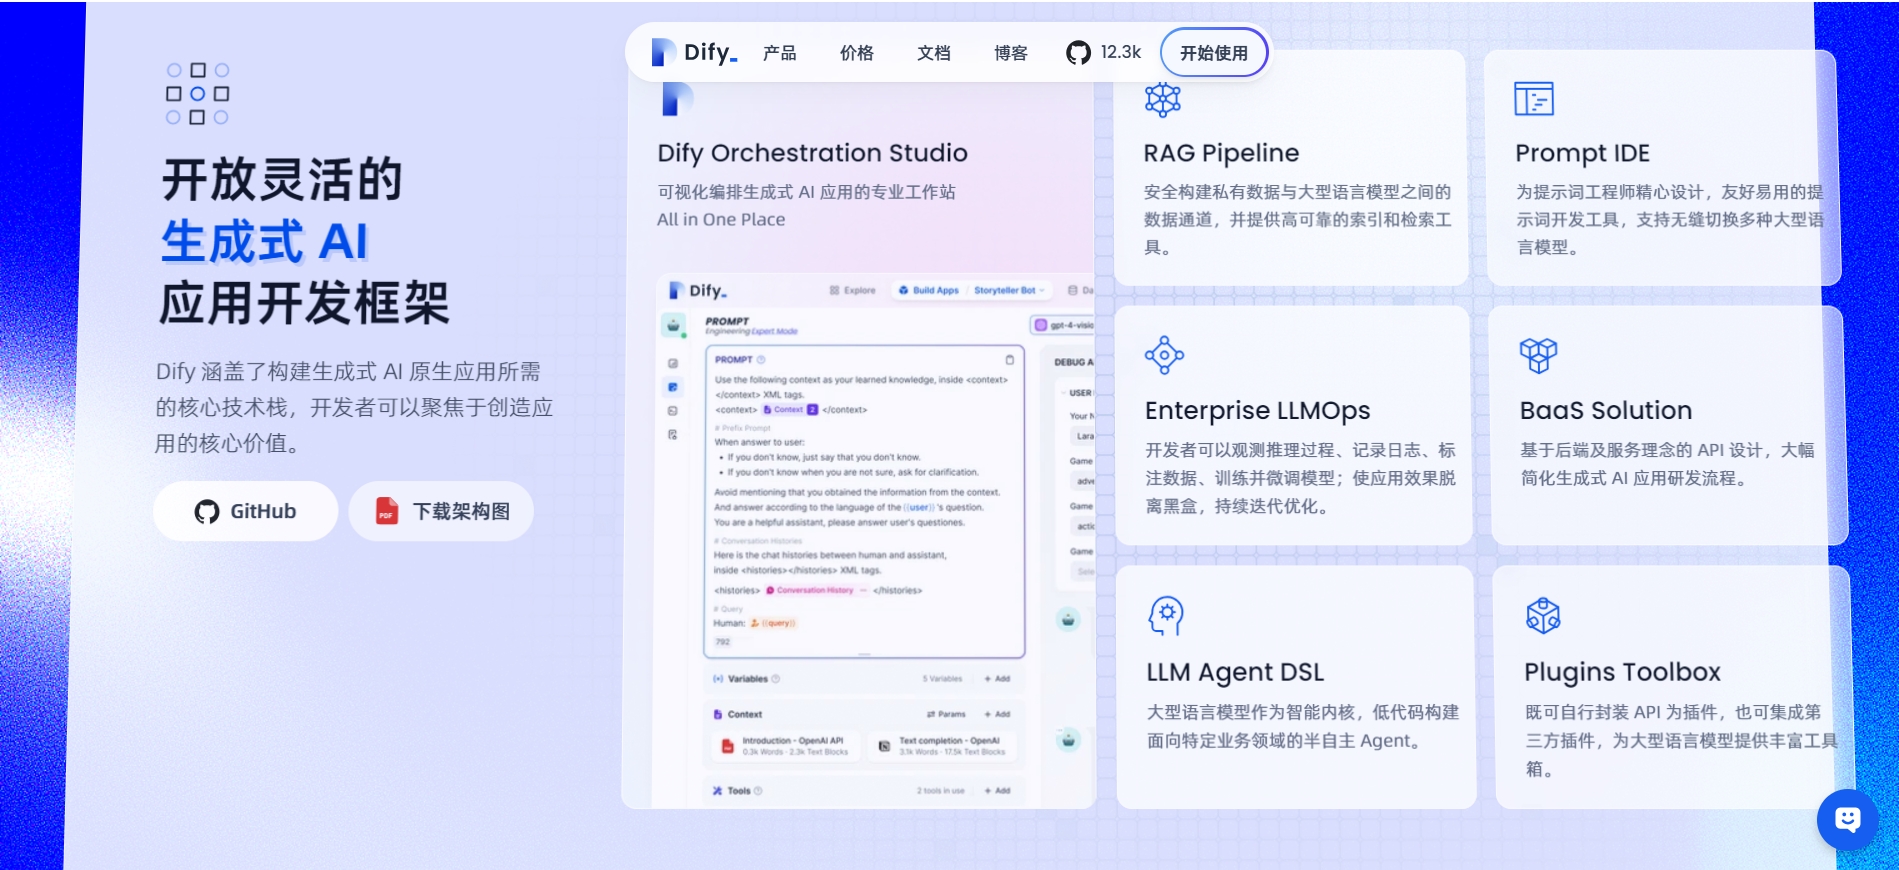Open the 博客 blog link
Image resolution: width=1899 pixels, height=870 pixels.
1010,53
